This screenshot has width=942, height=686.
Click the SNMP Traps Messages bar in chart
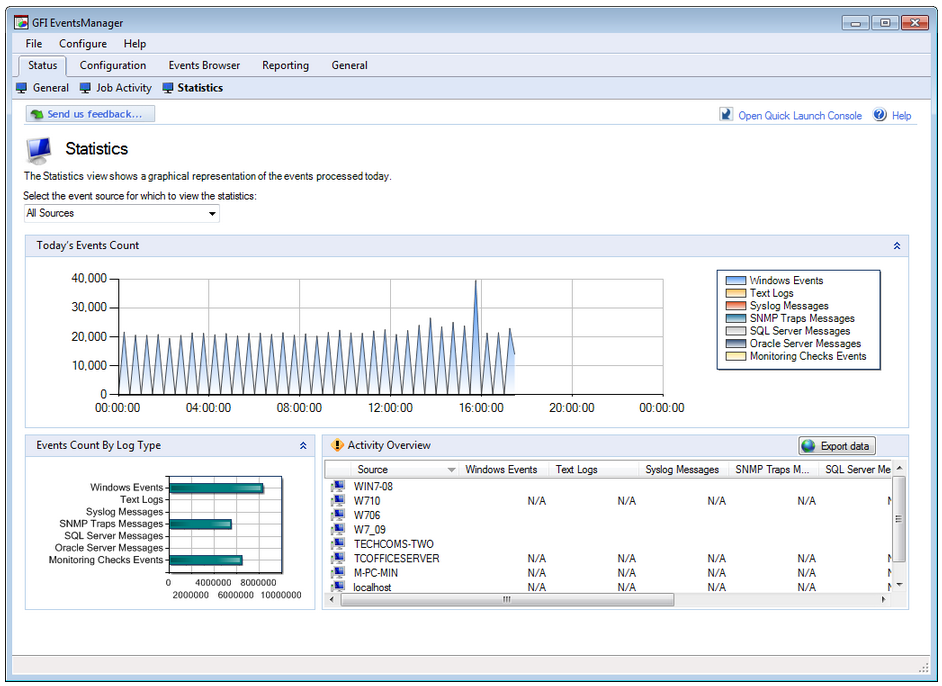tap(201, 524)
